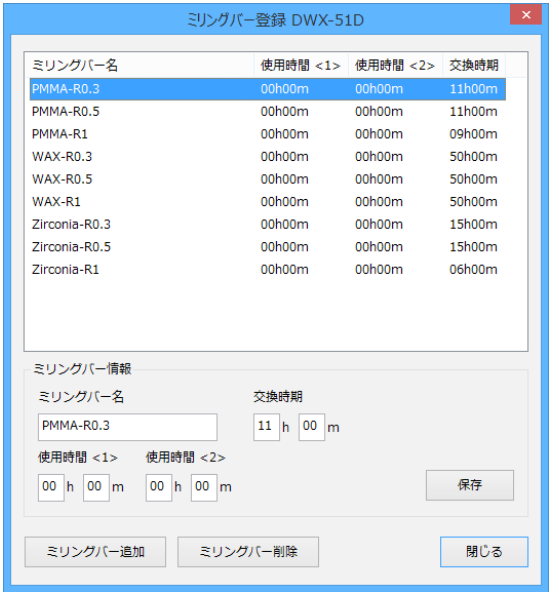This screenshot has width=552, height=592.
Task: Focus the milling bur name field PMMA-R0.3
Action: pos(128,427)
